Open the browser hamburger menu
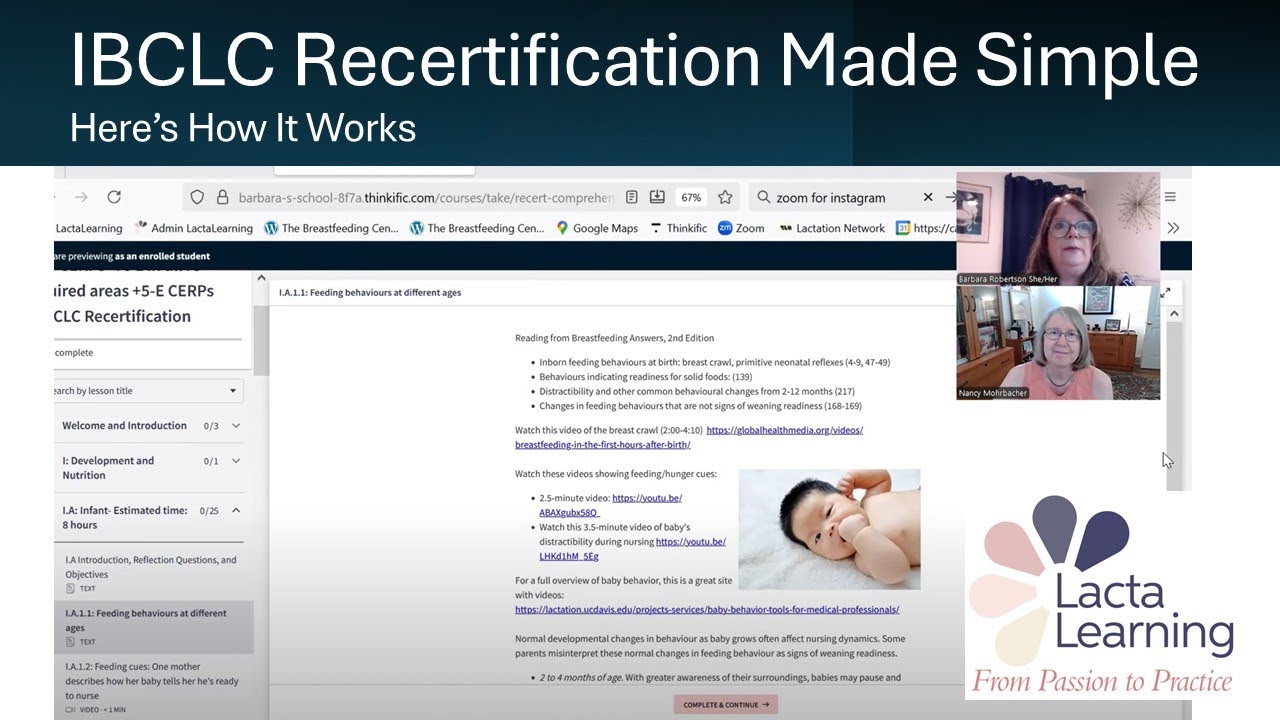Viewport: 1280px width, 720px height. click(x=1170, y=197)
